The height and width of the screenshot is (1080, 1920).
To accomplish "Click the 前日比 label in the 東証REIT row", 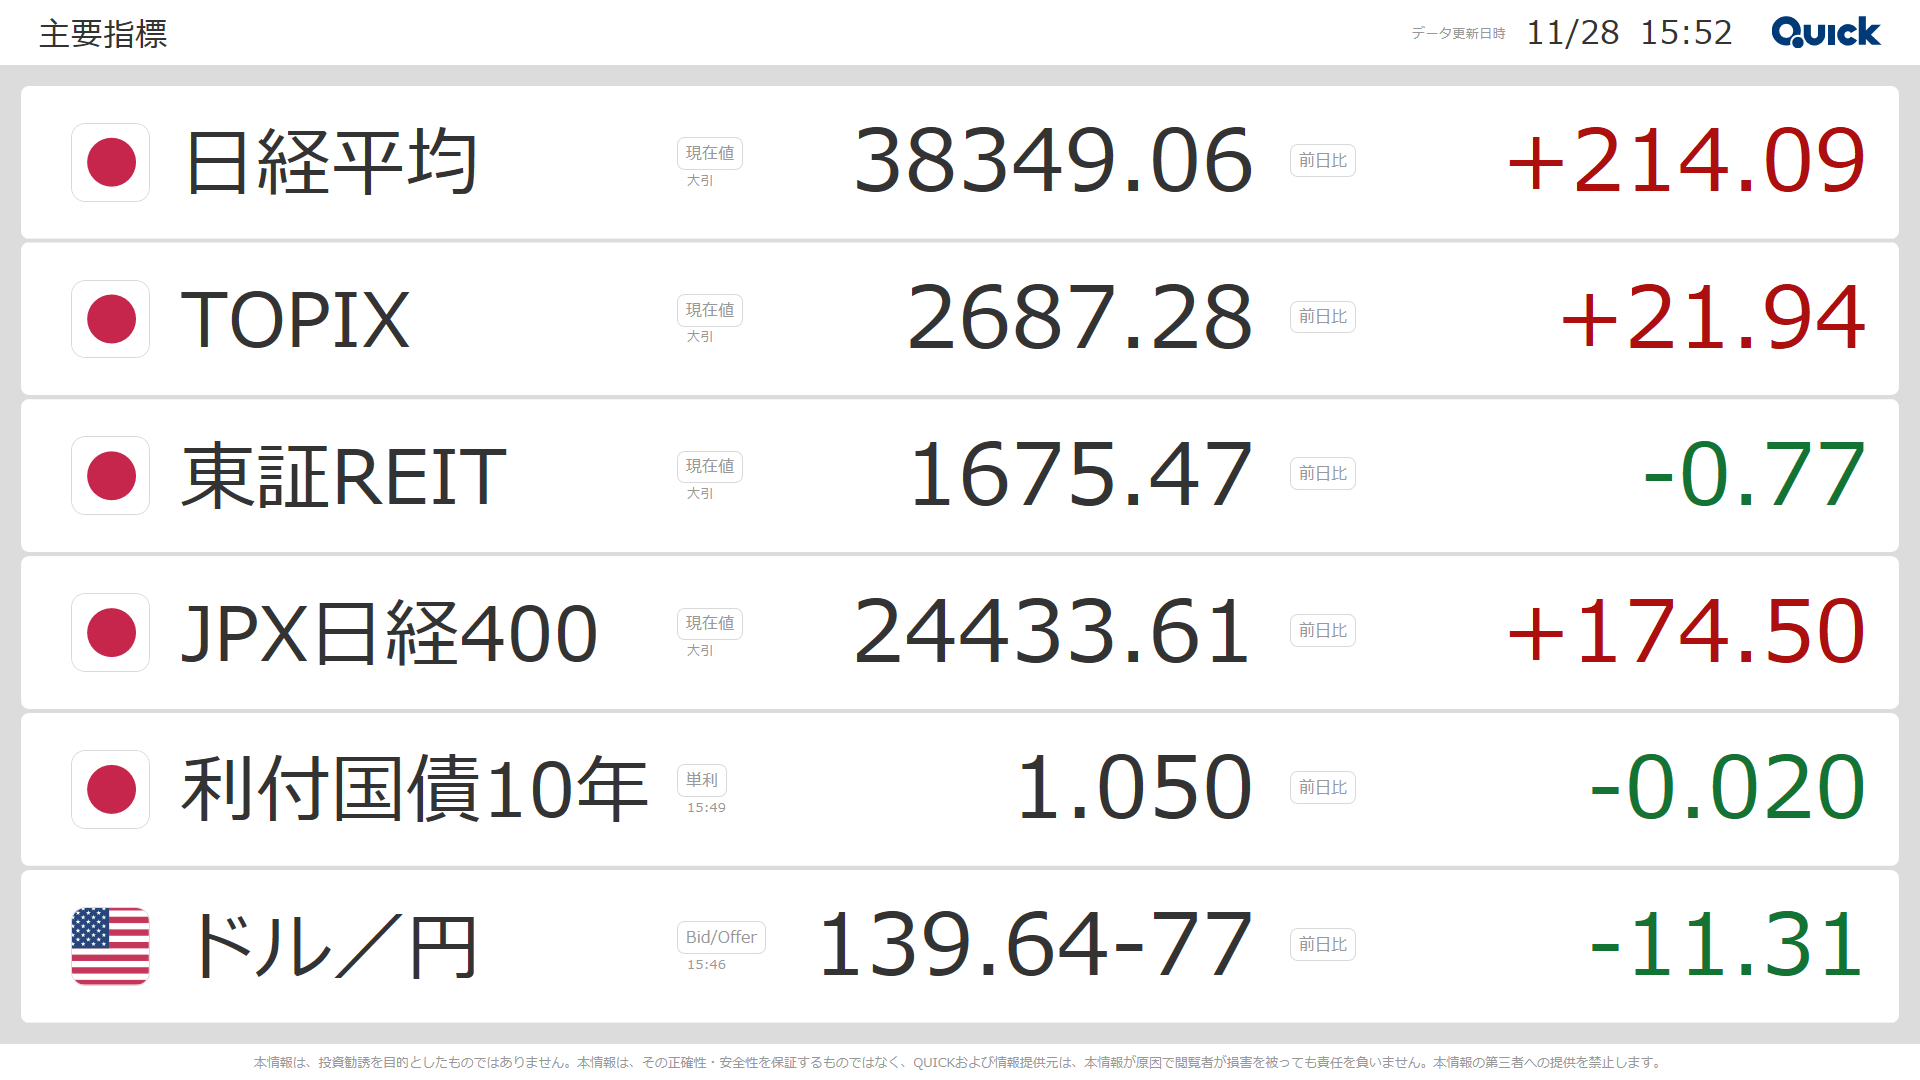I will (1323, 474).
